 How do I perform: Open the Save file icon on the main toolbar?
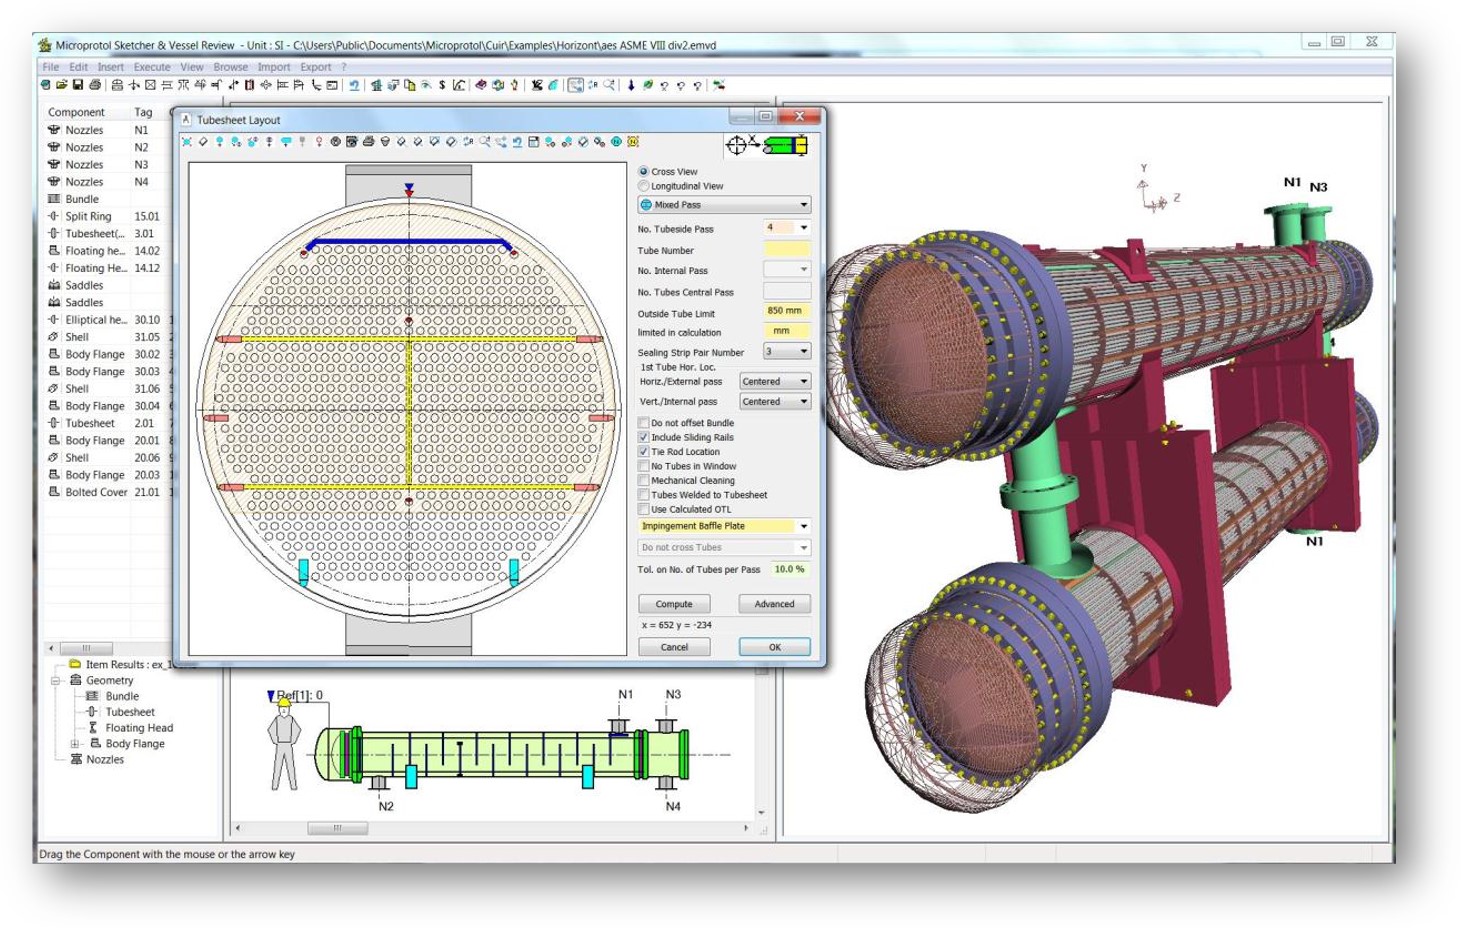[78, 87]
